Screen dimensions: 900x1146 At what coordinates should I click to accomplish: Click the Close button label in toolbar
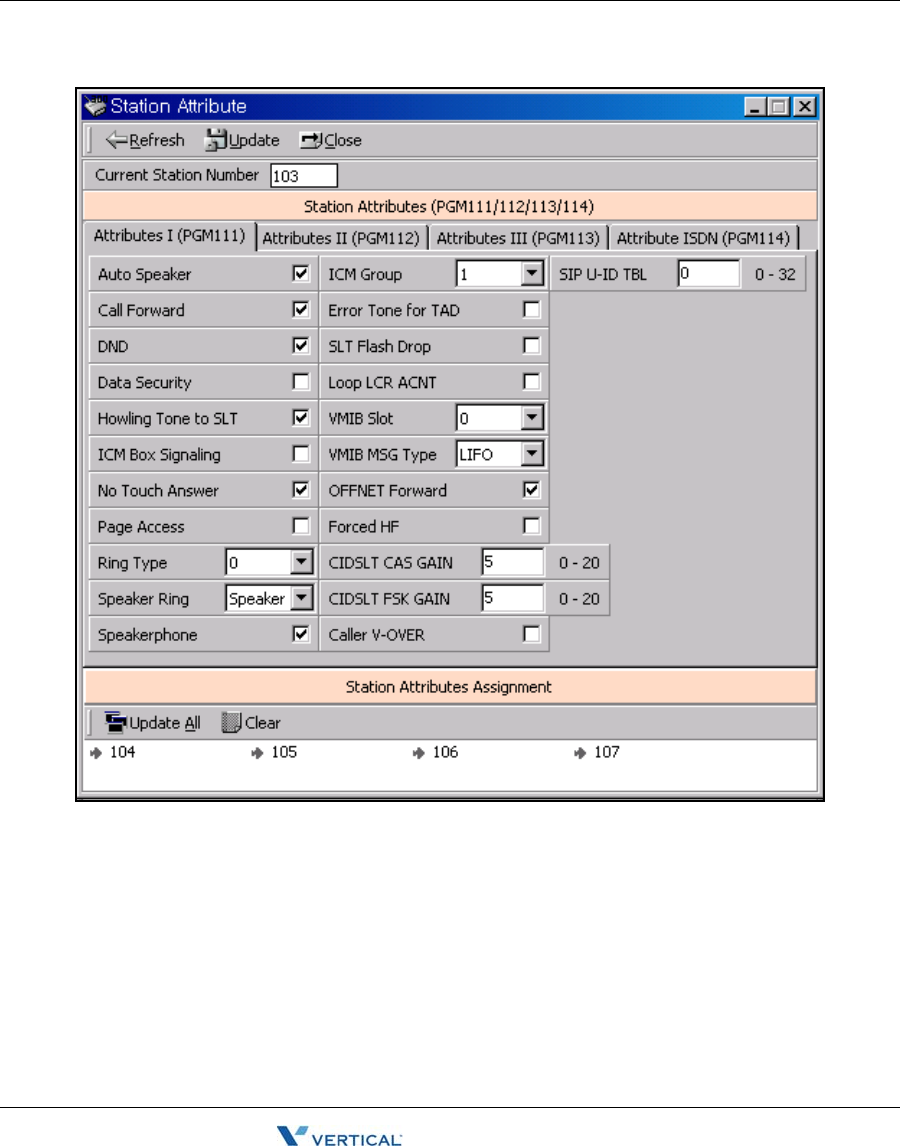[343, 140]
